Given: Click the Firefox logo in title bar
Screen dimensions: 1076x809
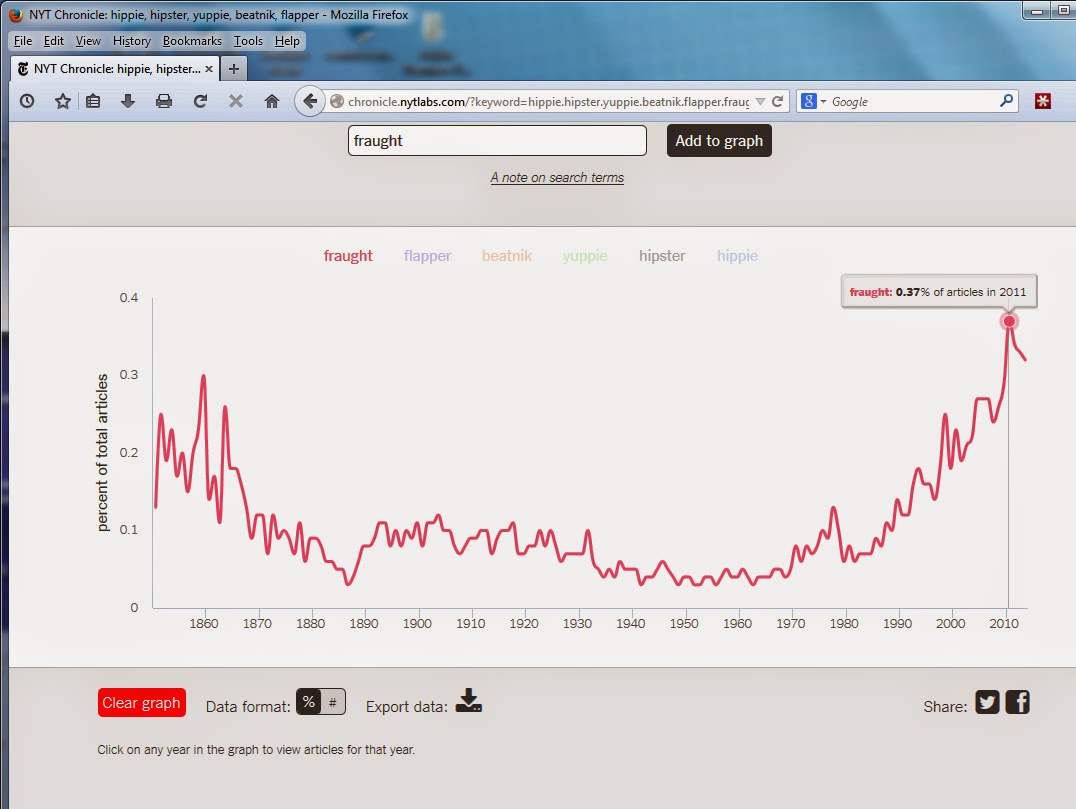Looking at the screenshot, I should pos(16,14).
